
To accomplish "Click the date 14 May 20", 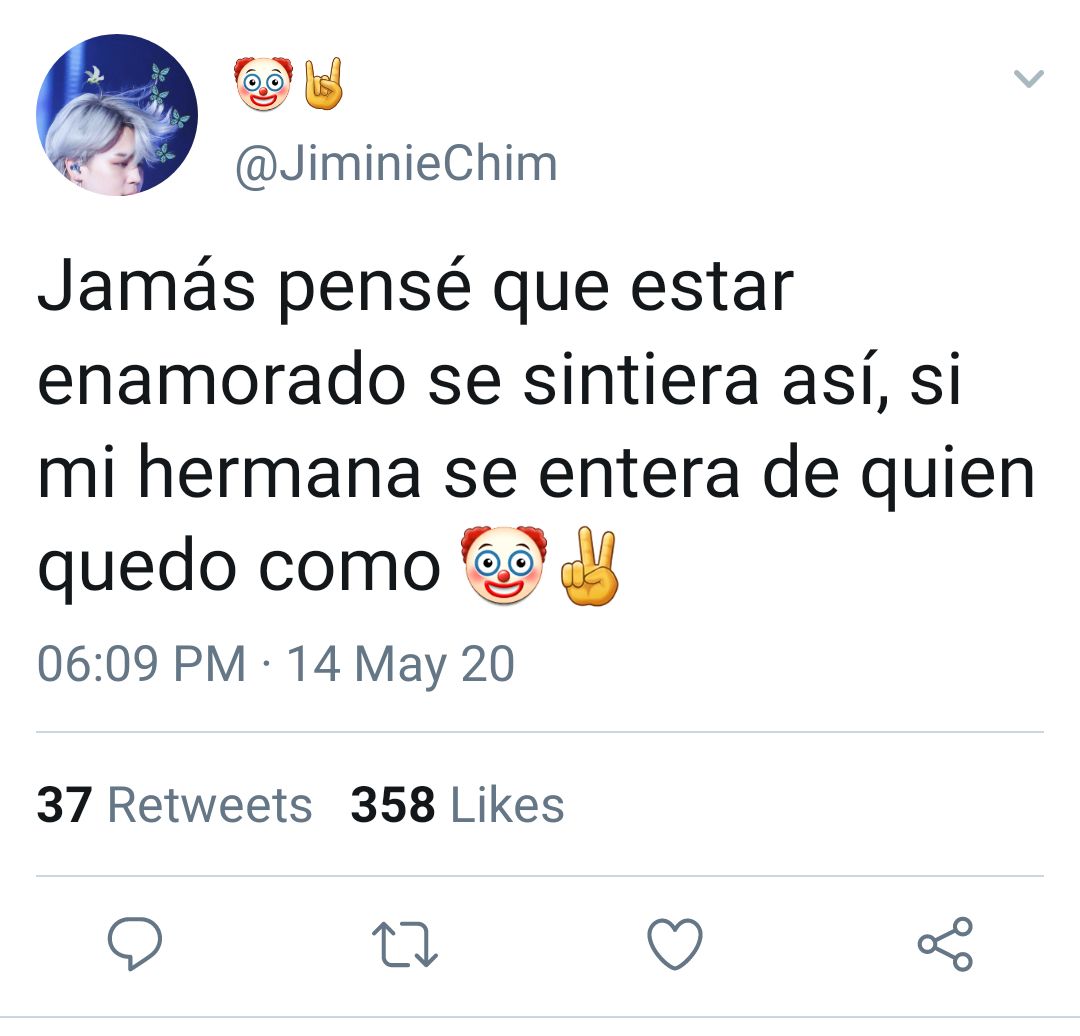I will 400,664.
